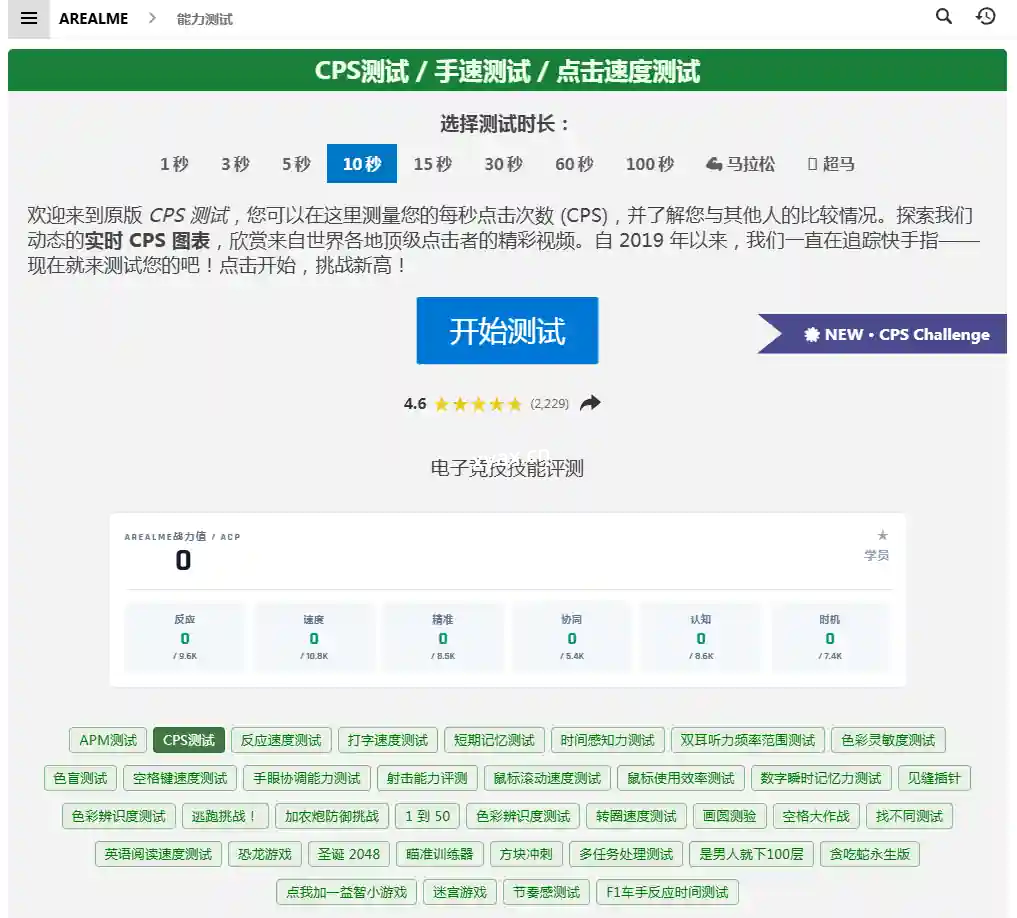Open the 贪吃蛇永生版 game link
The width and height of the screenshot is (1017, 918).
(x=869, y=854)
